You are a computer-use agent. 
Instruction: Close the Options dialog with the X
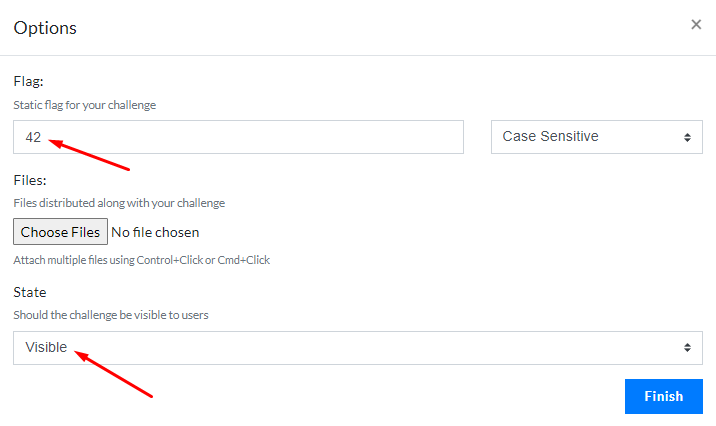(696, 25)
